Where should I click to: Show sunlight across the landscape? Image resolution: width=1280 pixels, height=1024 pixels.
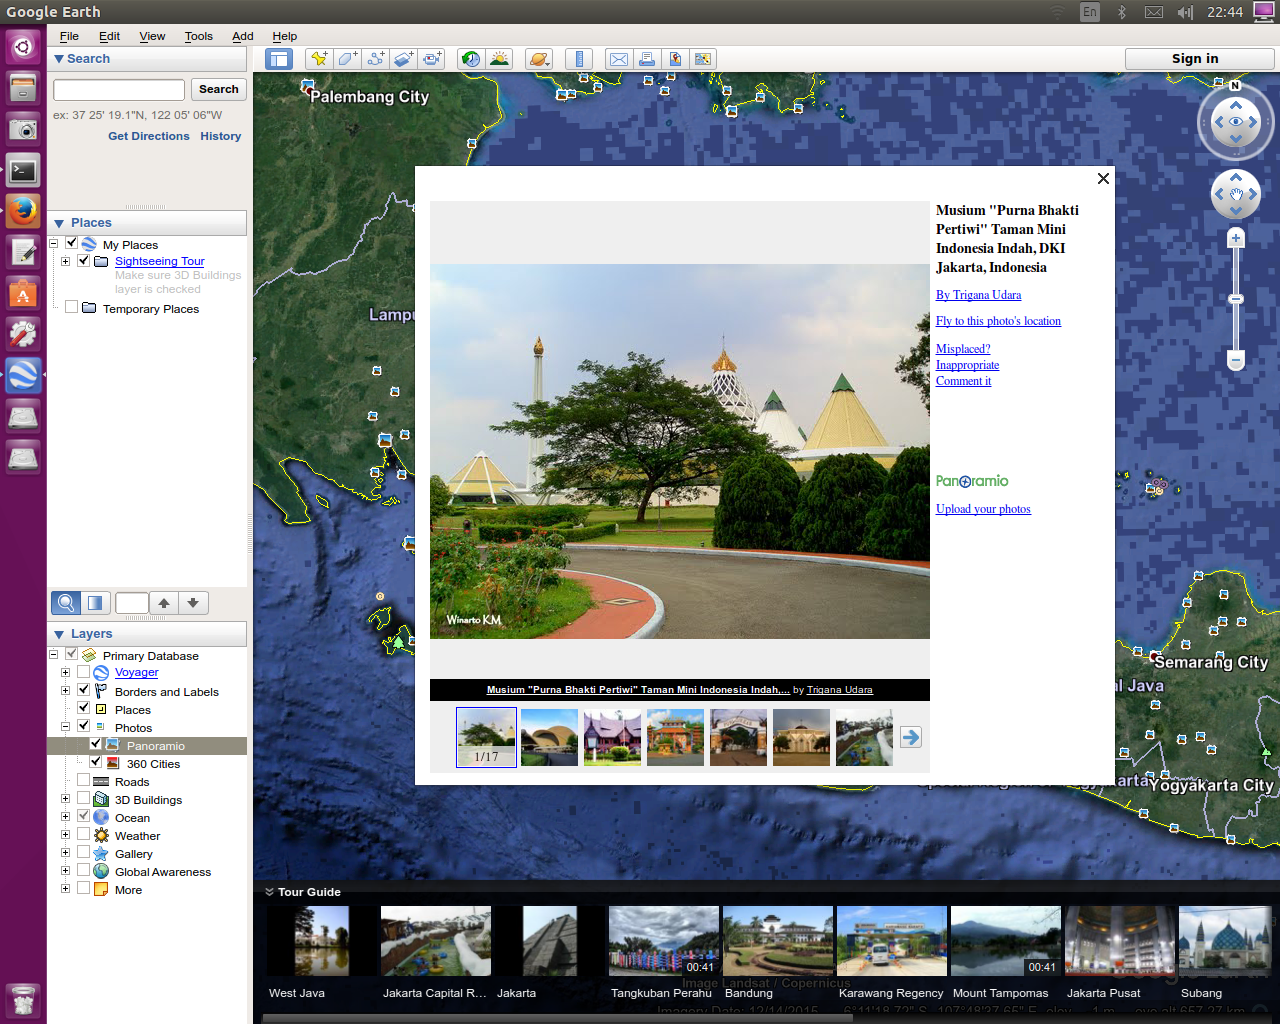point(499,59)
